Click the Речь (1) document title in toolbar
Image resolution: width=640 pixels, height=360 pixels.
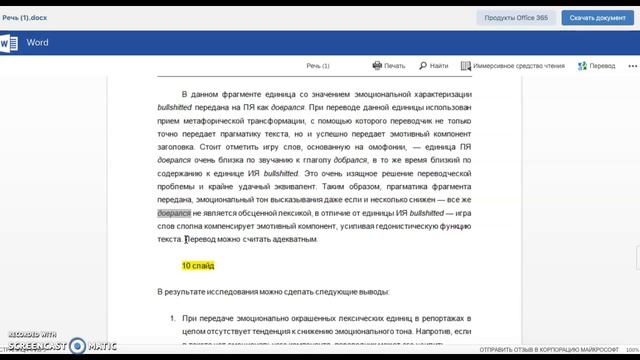point(318,66)
